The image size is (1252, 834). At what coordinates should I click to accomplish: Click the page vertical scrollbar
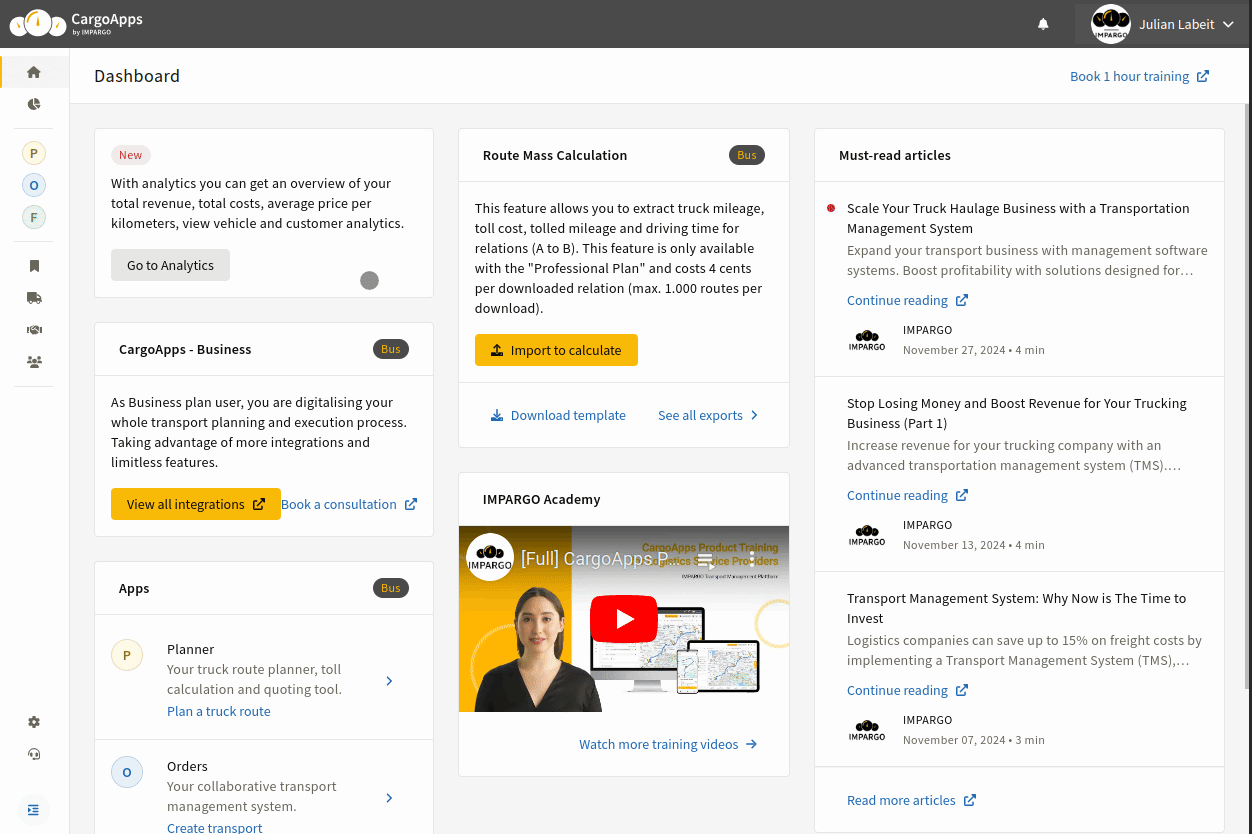[1247, 395]
